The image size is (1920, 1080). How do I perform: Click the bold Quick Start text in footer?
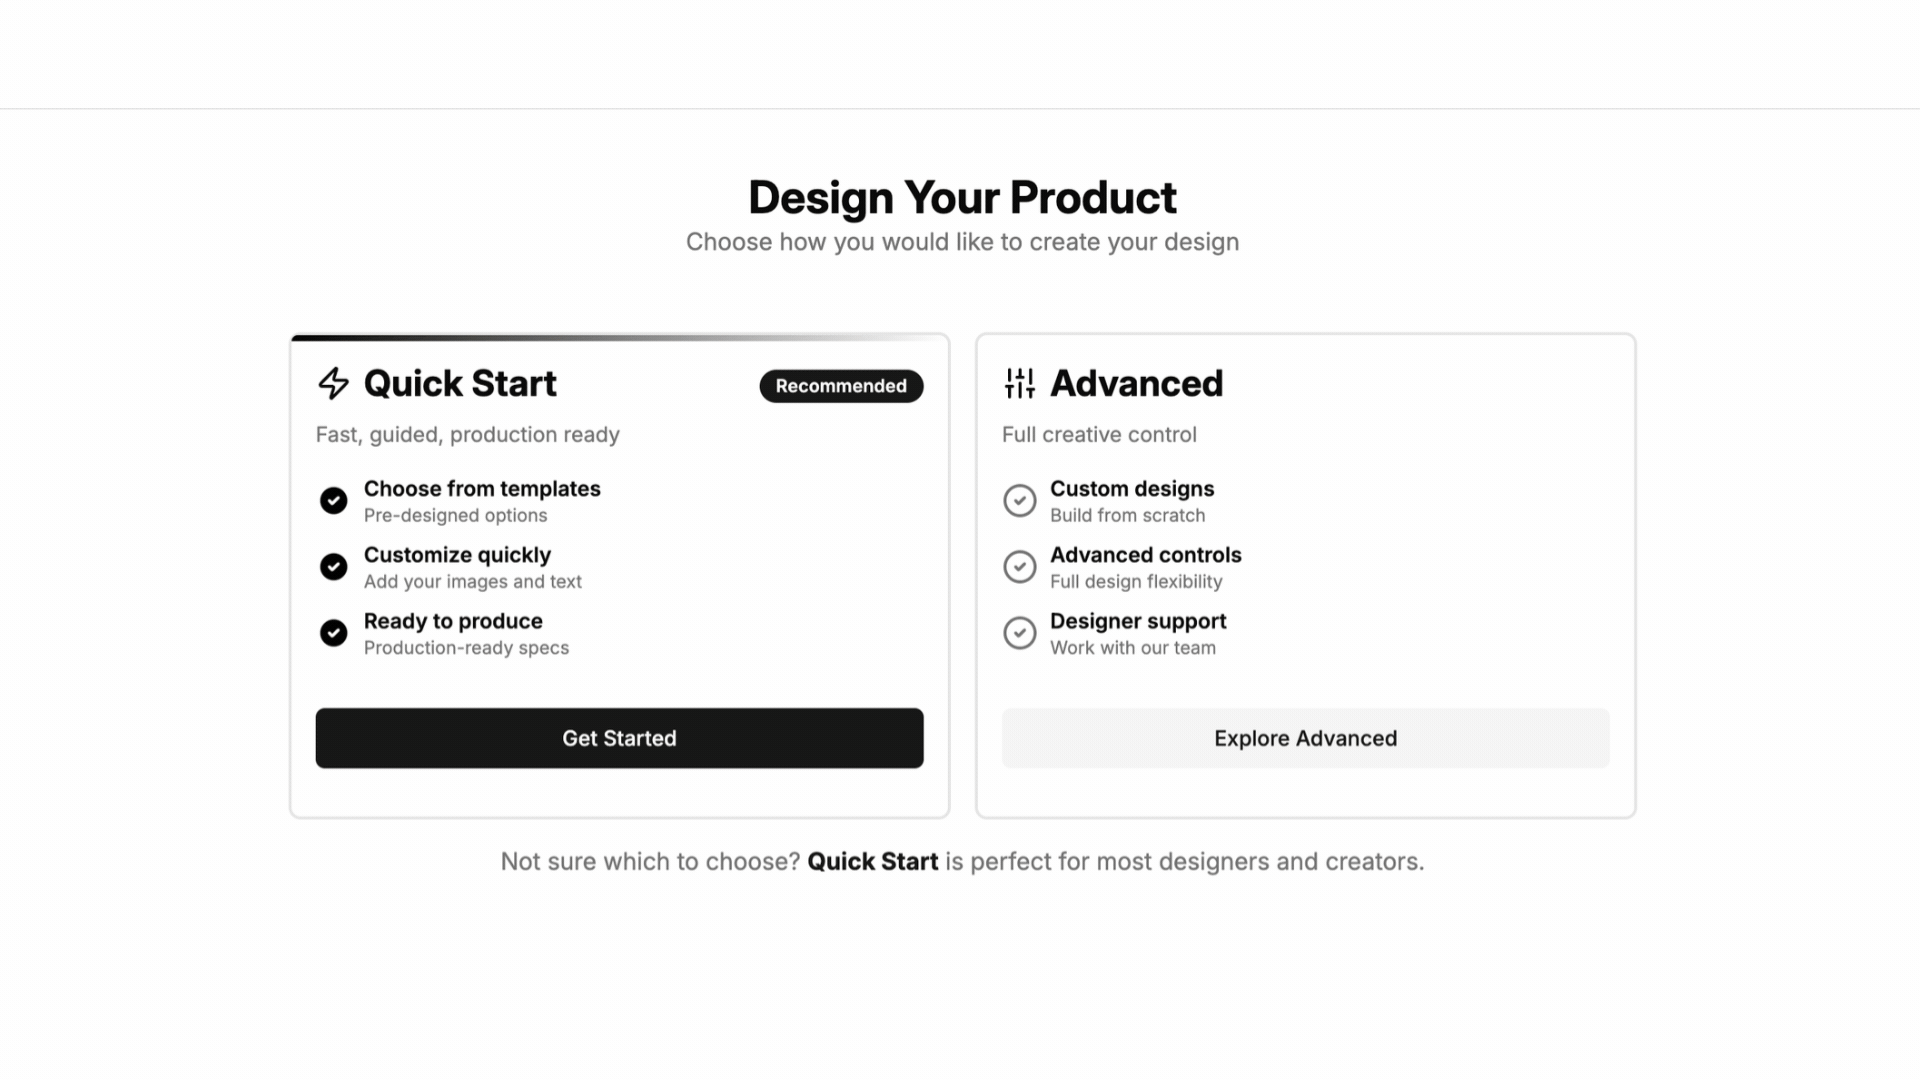[x=872, y=862]
